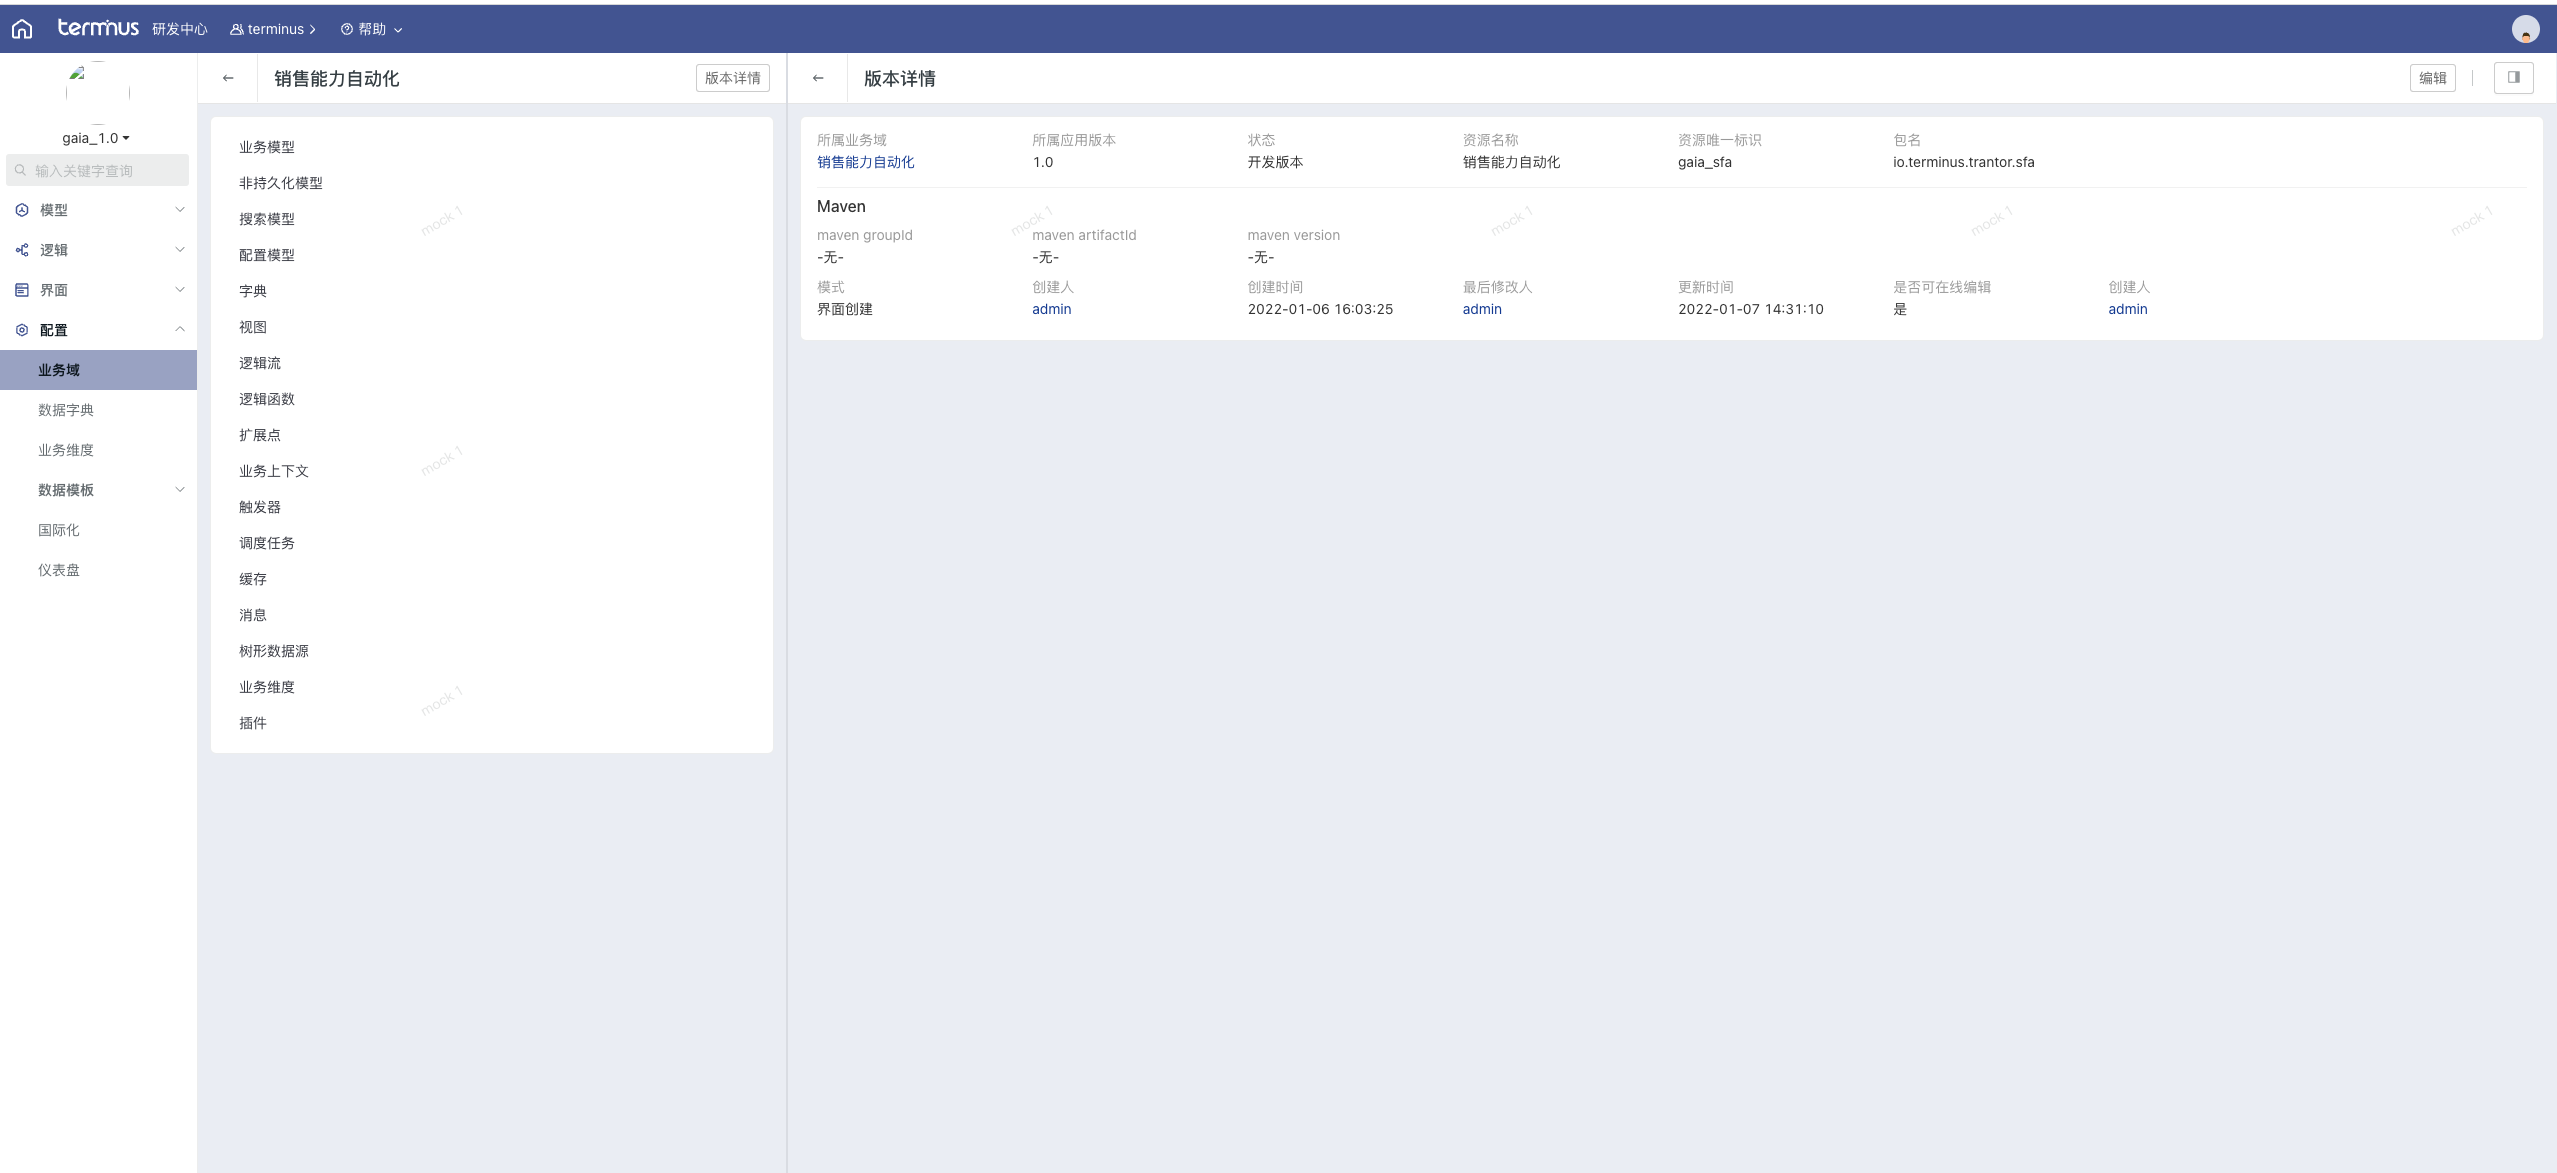Select 逻辑流 in the list
2557x1173 pixels.
pyautogui.click(x=260, y=363)
